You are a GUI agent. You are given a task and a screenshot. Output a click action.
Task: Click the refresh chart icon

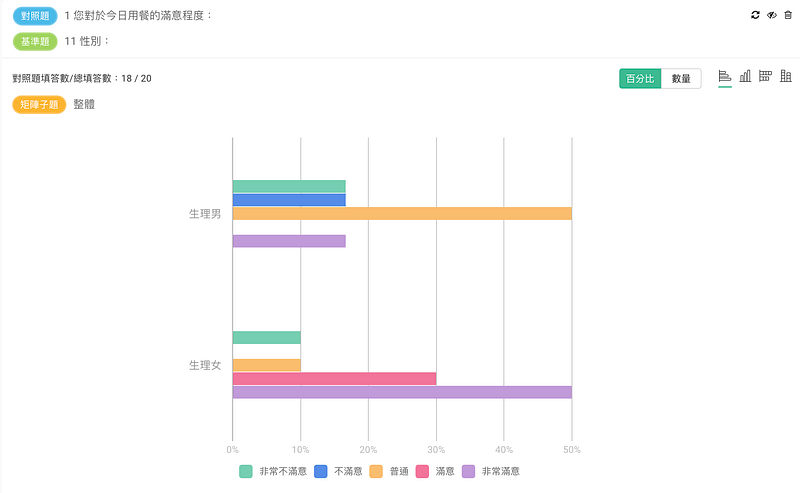[755, 15]
